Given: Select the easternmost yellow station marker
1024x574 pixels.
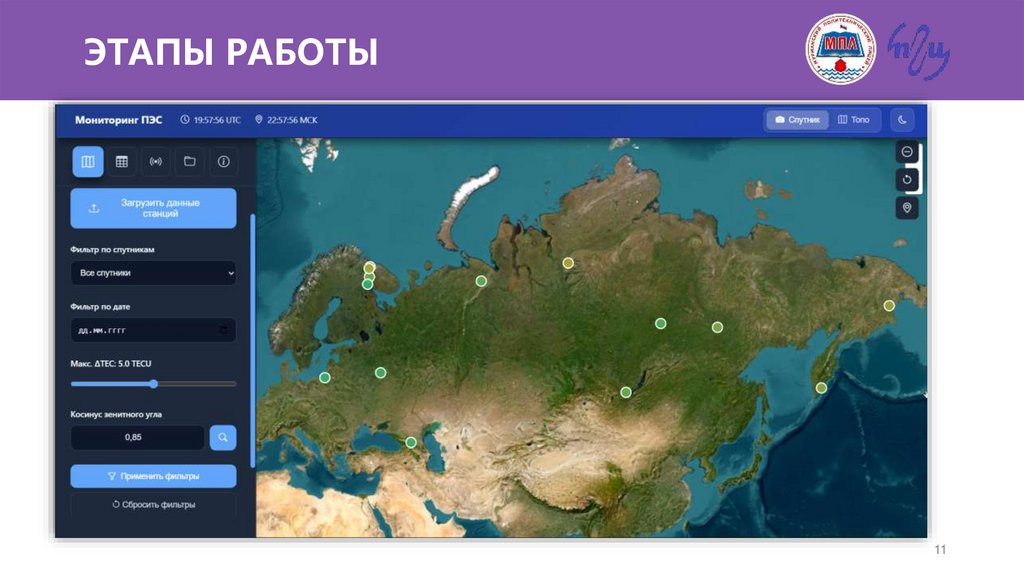Looking at the screenshot, I should (889, 306).
